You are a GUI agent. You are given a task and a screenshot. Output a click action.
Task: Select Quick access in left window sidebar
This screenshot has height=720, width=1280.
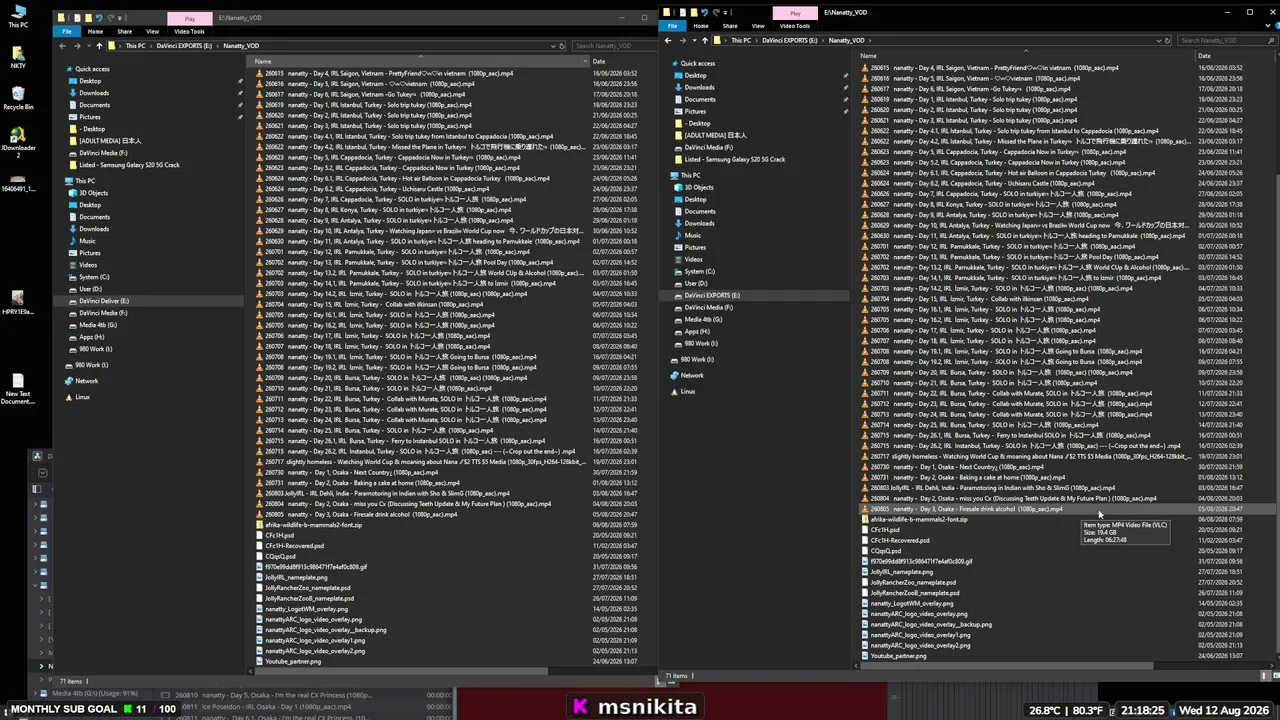tap(92, 69)
